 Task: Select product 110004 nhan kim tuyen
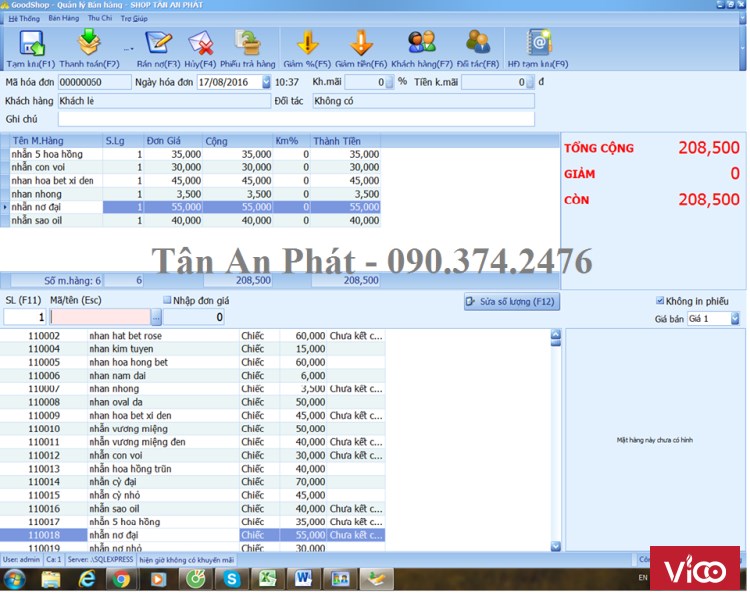192,349
